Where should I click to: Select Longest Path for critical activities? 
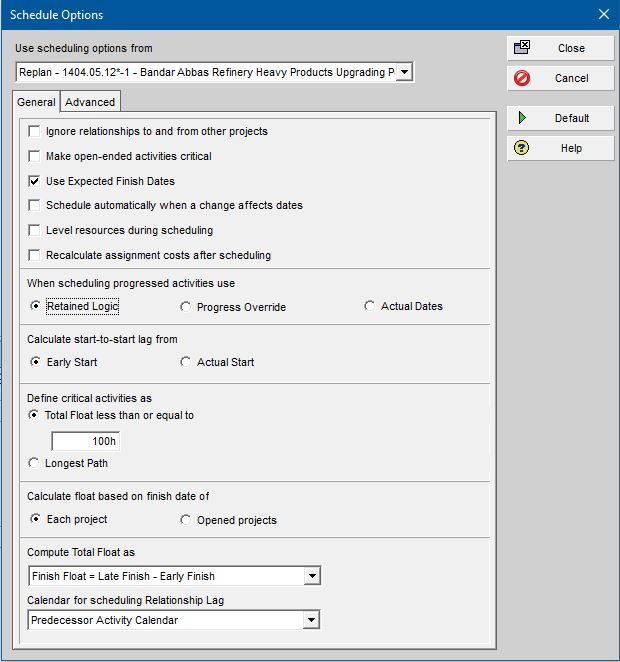pos(36,463)
